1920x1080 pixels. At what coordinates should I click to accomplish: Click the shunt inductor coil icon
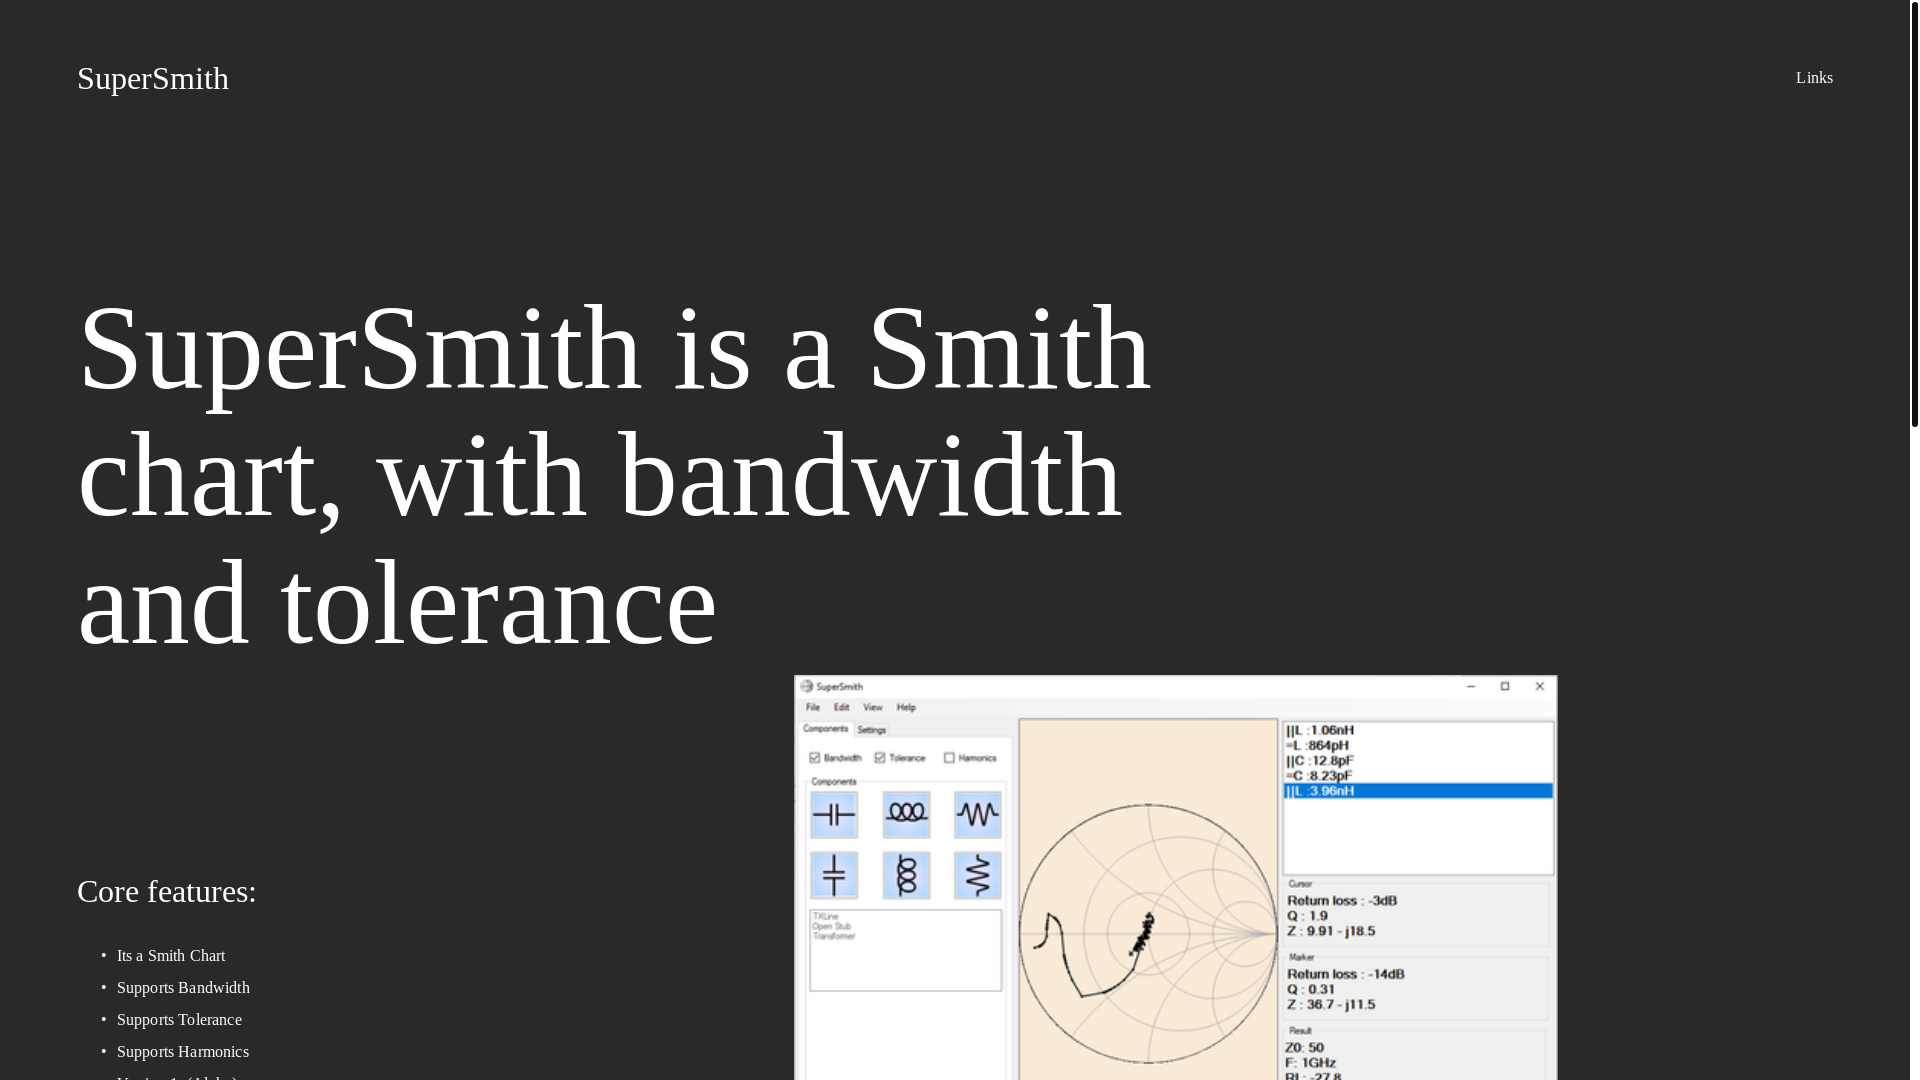tap(906, 875)
